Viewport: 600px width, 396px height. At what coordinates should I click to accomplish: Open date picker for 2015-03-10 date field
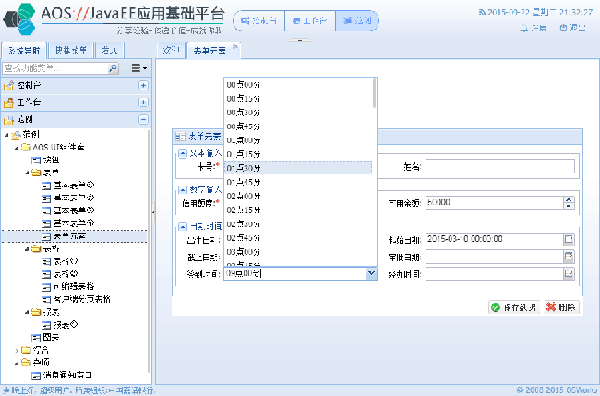pyautogui.click(x=569, y=240)
